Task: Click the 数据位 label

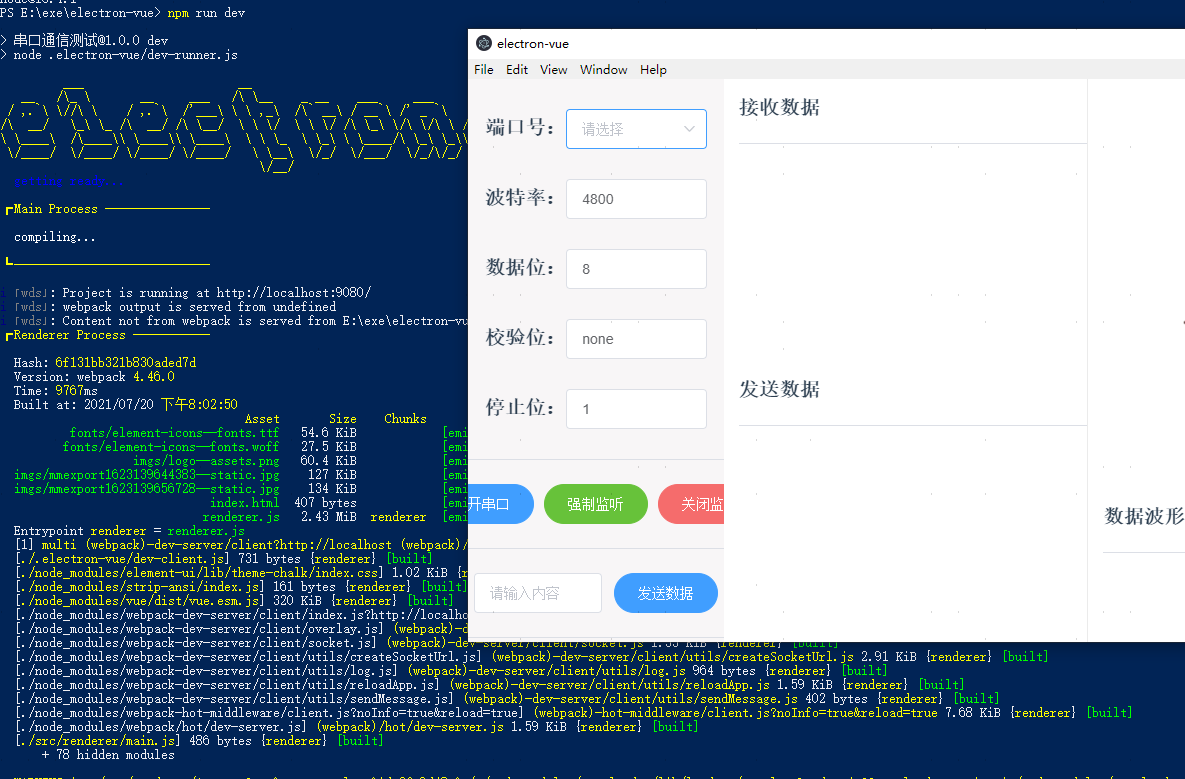Action: pyautogui.click(x=520, y=267)
